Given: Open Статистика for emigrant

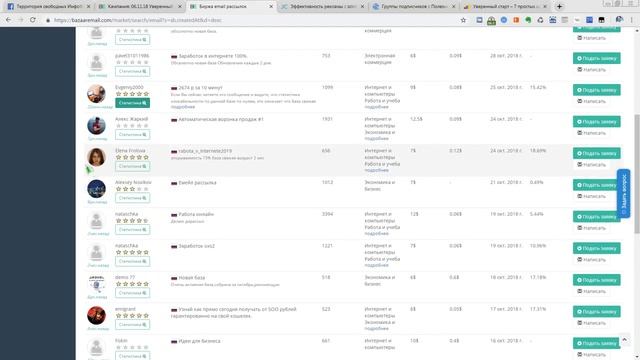Looking at the screenshot, I should click(132, 324).
